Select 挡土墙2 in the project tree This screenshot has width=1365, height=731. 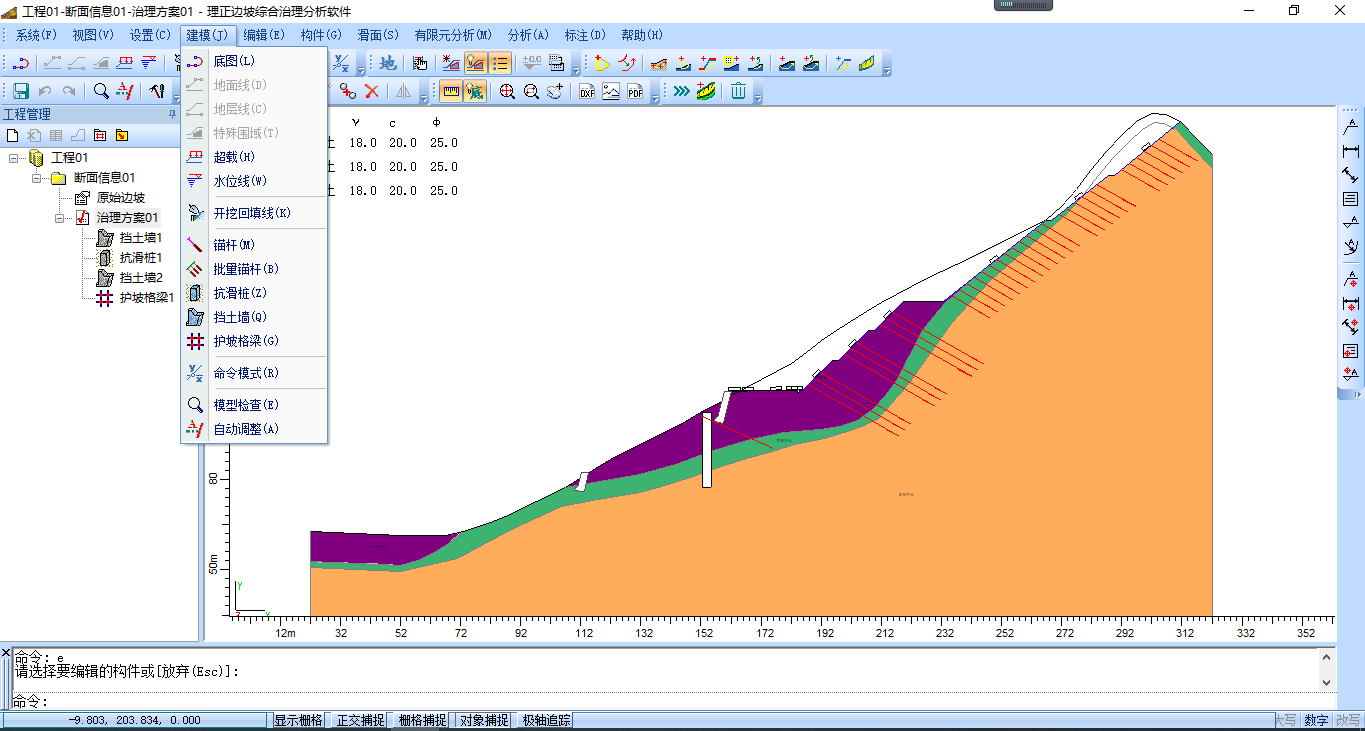(x=140, y=278)
